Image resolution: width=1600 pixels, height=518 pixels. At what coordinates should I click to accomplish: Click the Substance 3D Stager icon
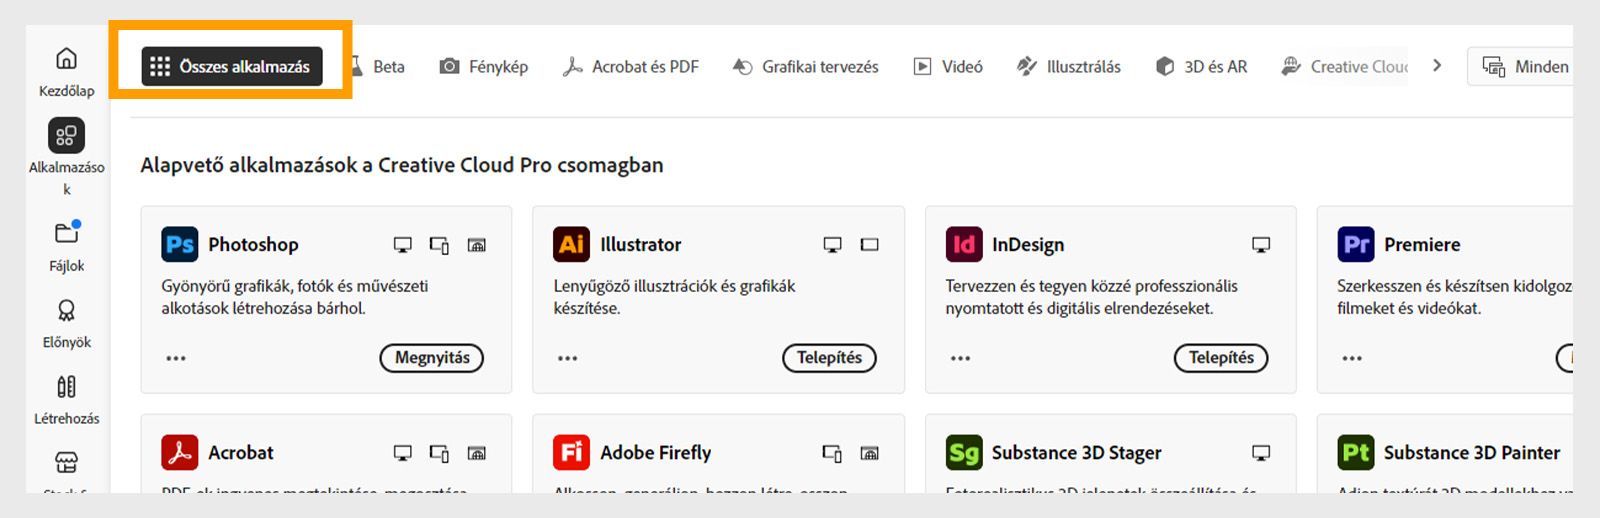coord(964,452)
